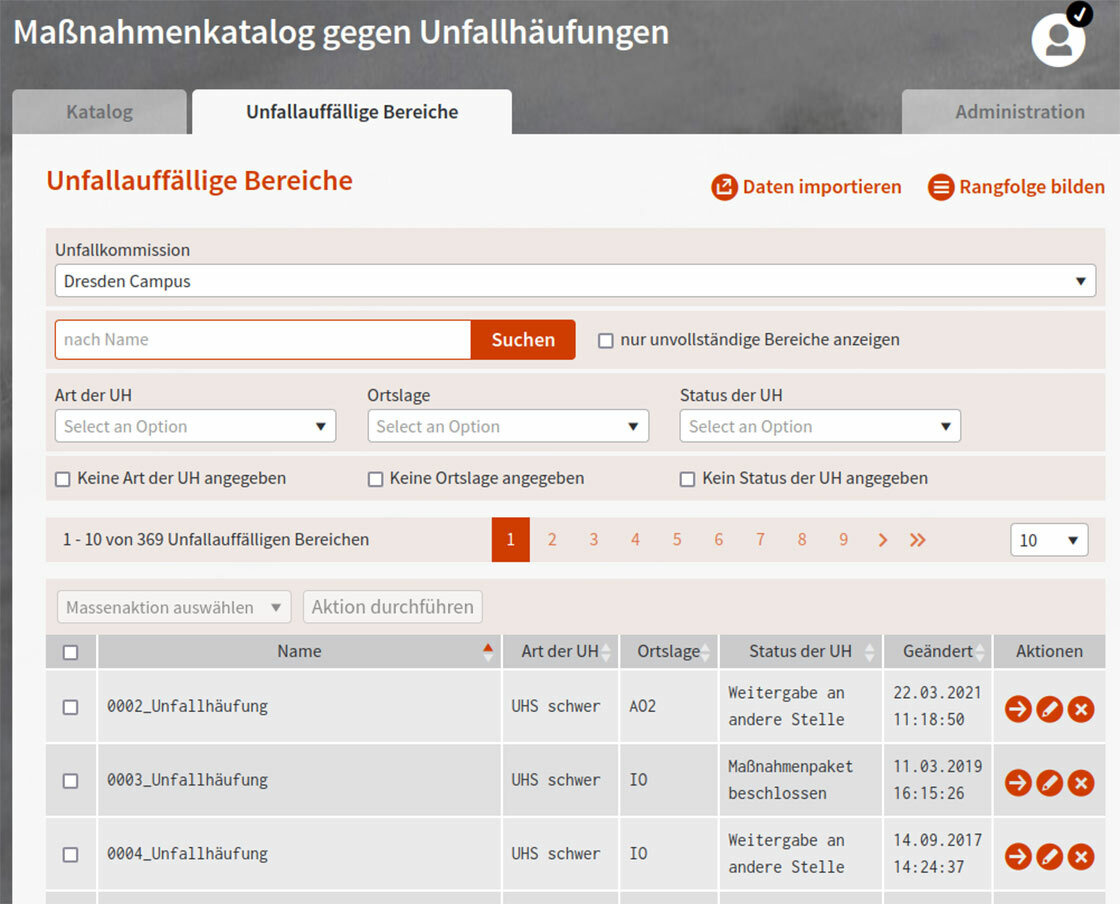Check Keine Art der UH angegeben
This screenshot has width=1120, height=904.
[x=62, y=478]
